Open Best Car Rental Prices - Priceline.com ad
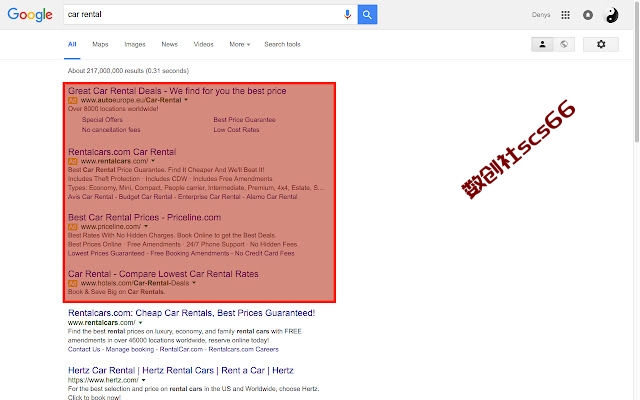640x400 pixels. 144,218
